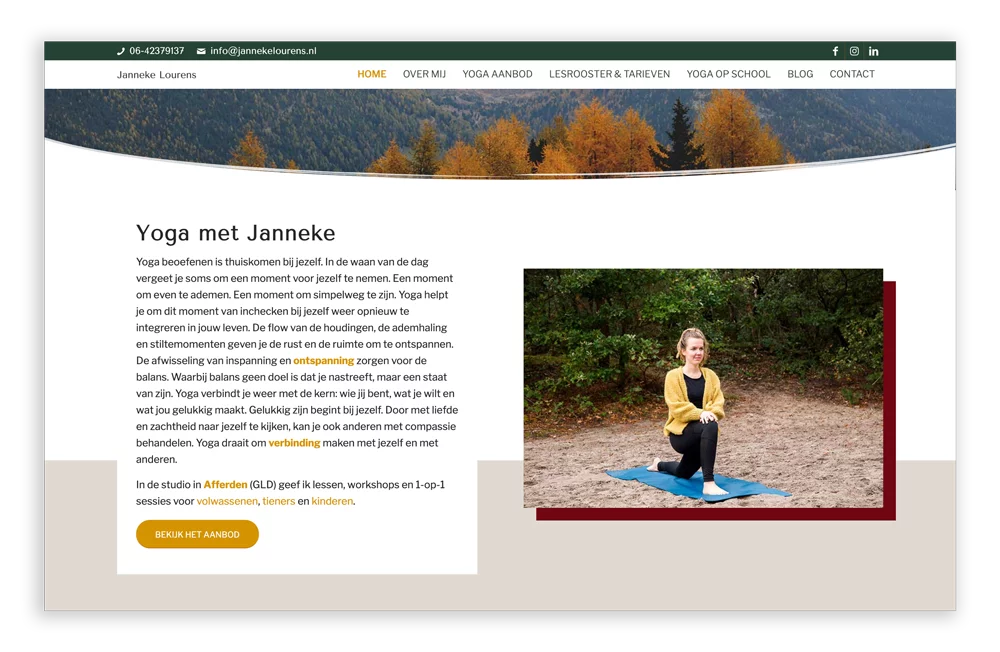Visit the BLOG page
This screenshot has width=1000, height=652.
tap(800, 74)
